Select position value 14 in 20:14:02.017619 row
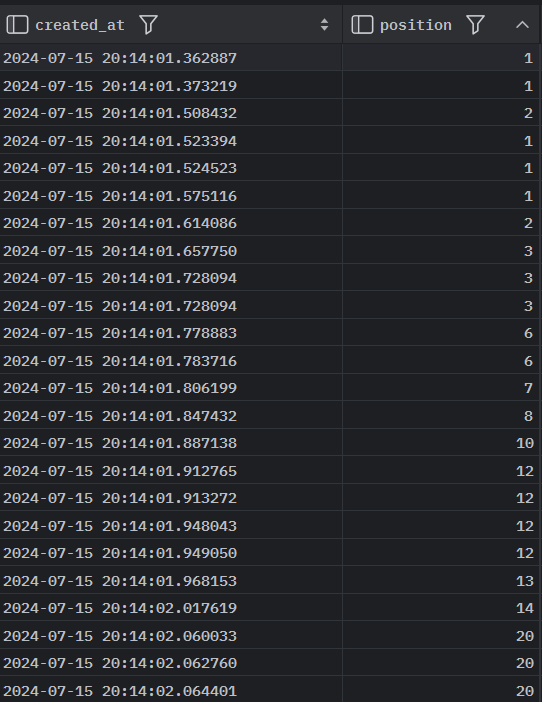 click(441, 608)
